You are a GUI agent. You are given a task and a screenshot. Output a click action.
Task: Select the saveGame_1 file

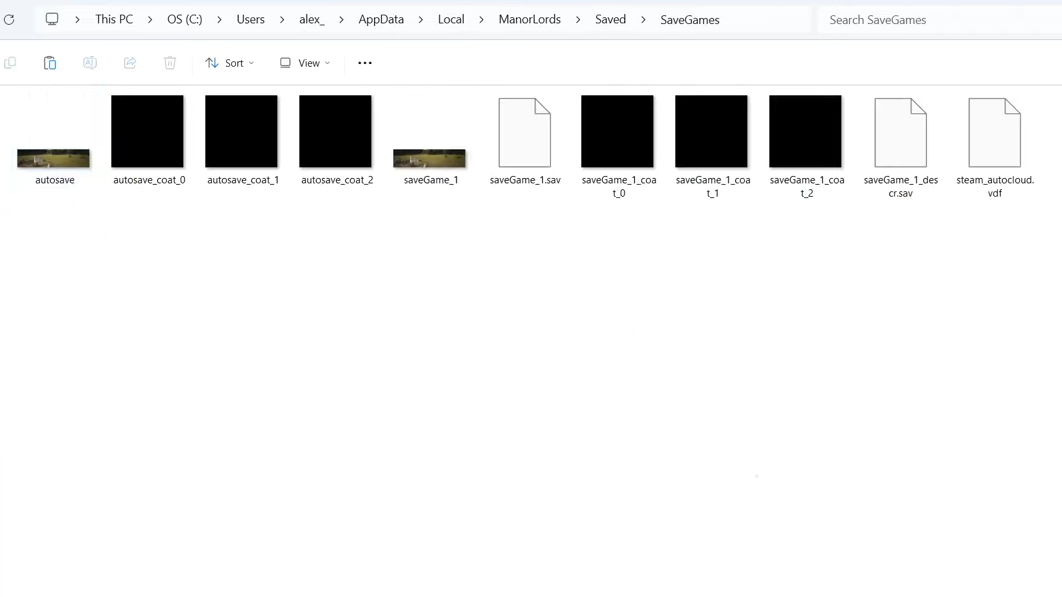(x=429, y=157)
